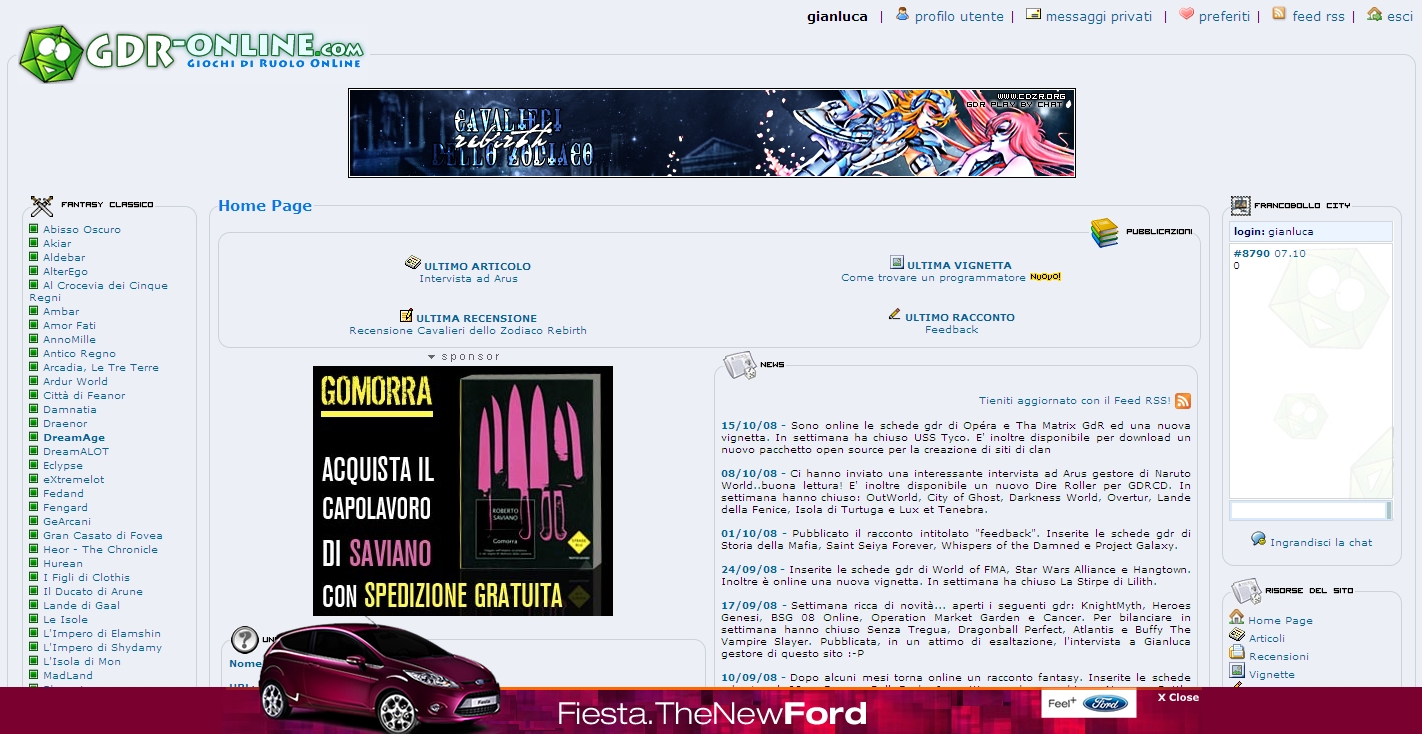Click the Pubblicazioni stacked books icon
The width and height of the screenshot is (1422, 734).
(x=1104, y=232)
